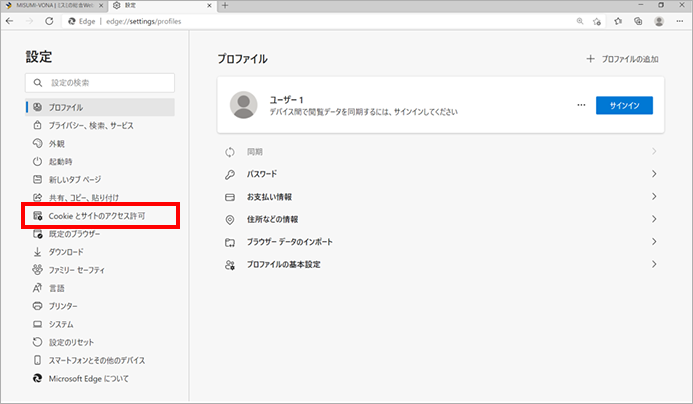Click the user avatar next to ユーザー 1
693x404 pixels.
click(x=244, y=105)
